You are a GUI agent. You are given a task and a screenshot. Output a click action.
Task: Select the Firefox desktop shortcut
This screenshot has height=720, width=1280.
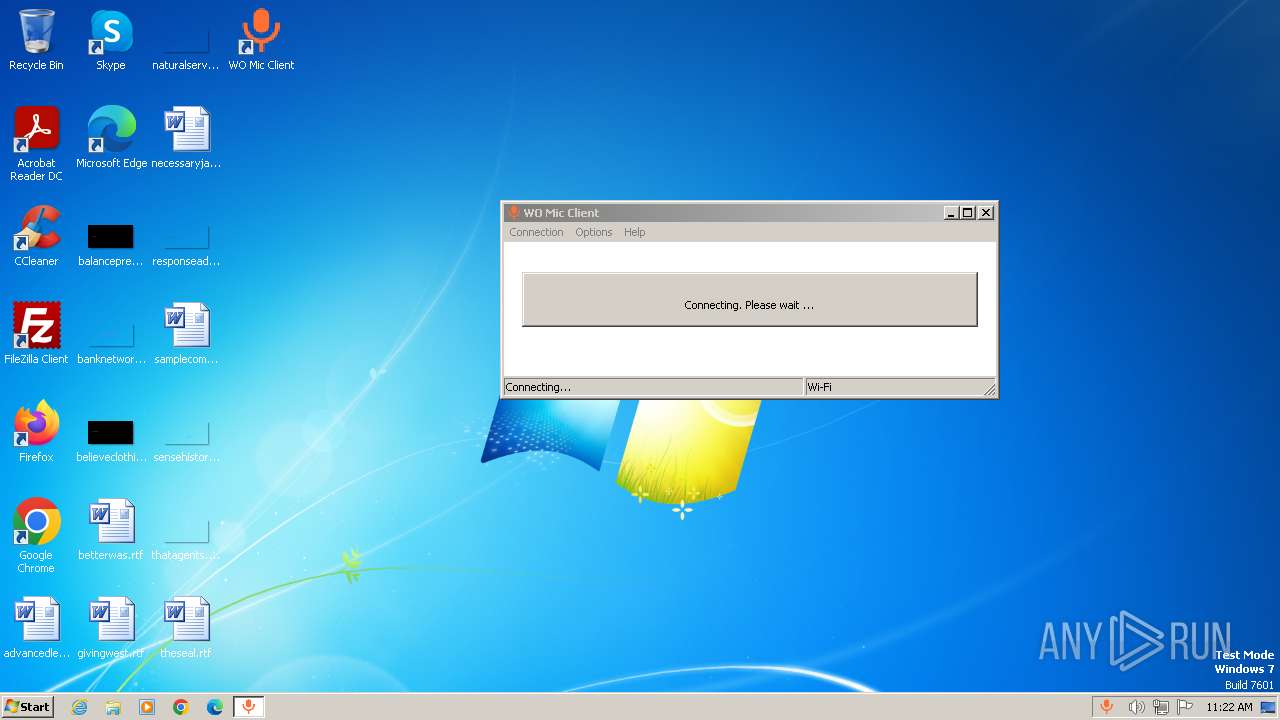pyautogui.click(x=36, y=432)
